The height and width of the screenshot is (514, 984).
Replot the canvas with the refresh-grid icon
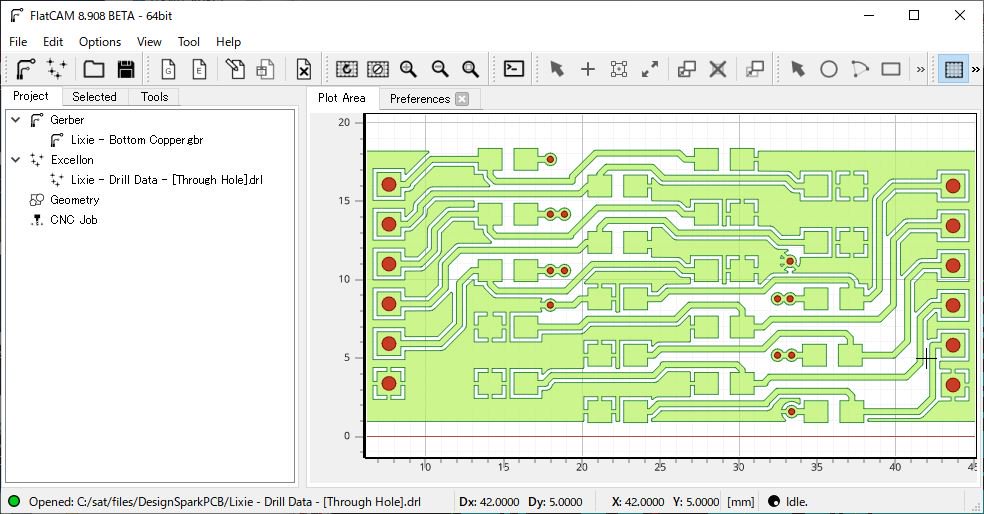[x=346, y=69]
